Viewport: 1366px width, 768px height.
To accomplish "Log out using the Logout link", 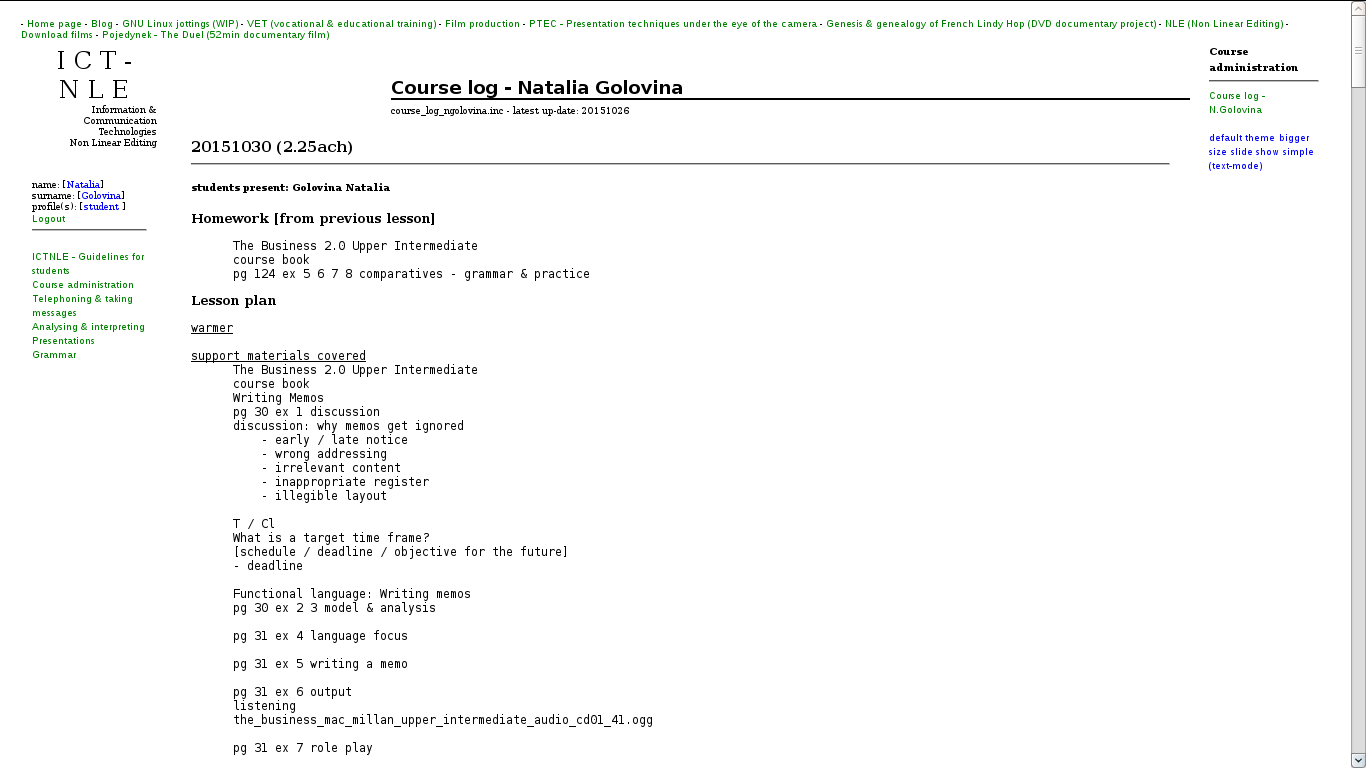I will click(49, 219).
